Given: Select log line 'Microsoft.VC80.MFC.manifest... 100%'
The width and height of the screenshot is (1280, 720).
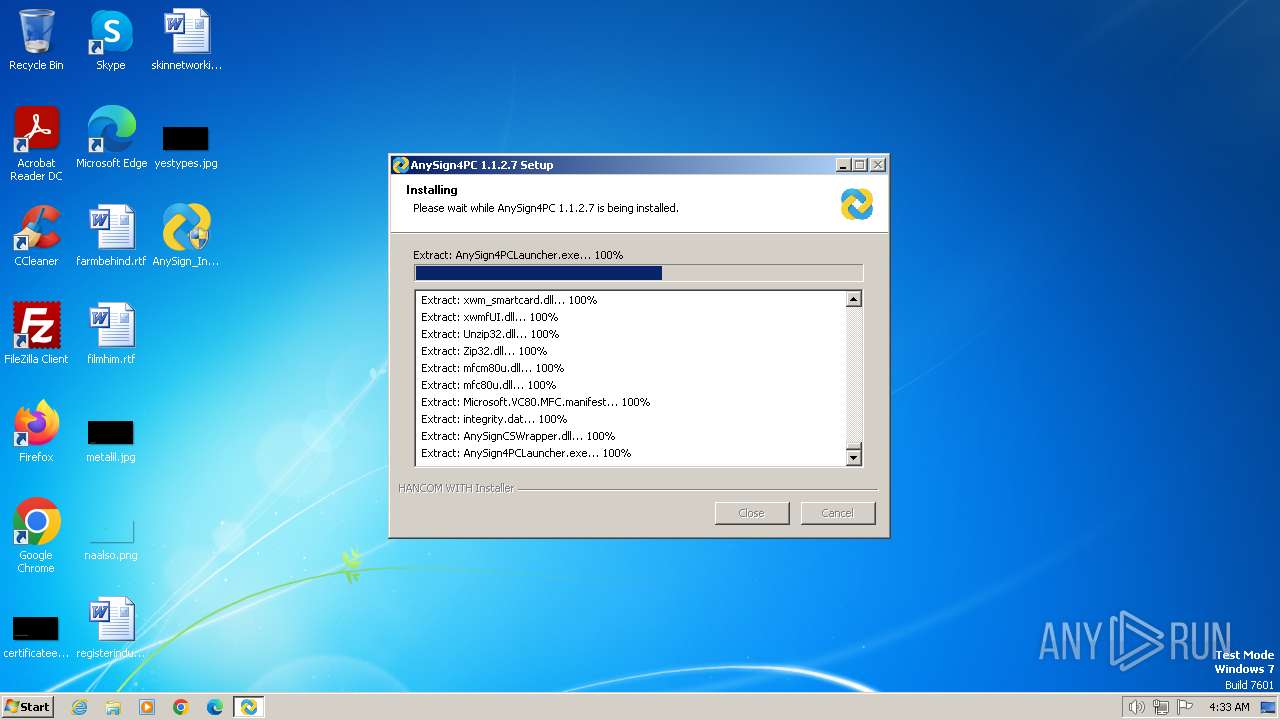Looking at the screenshot, I should pos(535,402).
